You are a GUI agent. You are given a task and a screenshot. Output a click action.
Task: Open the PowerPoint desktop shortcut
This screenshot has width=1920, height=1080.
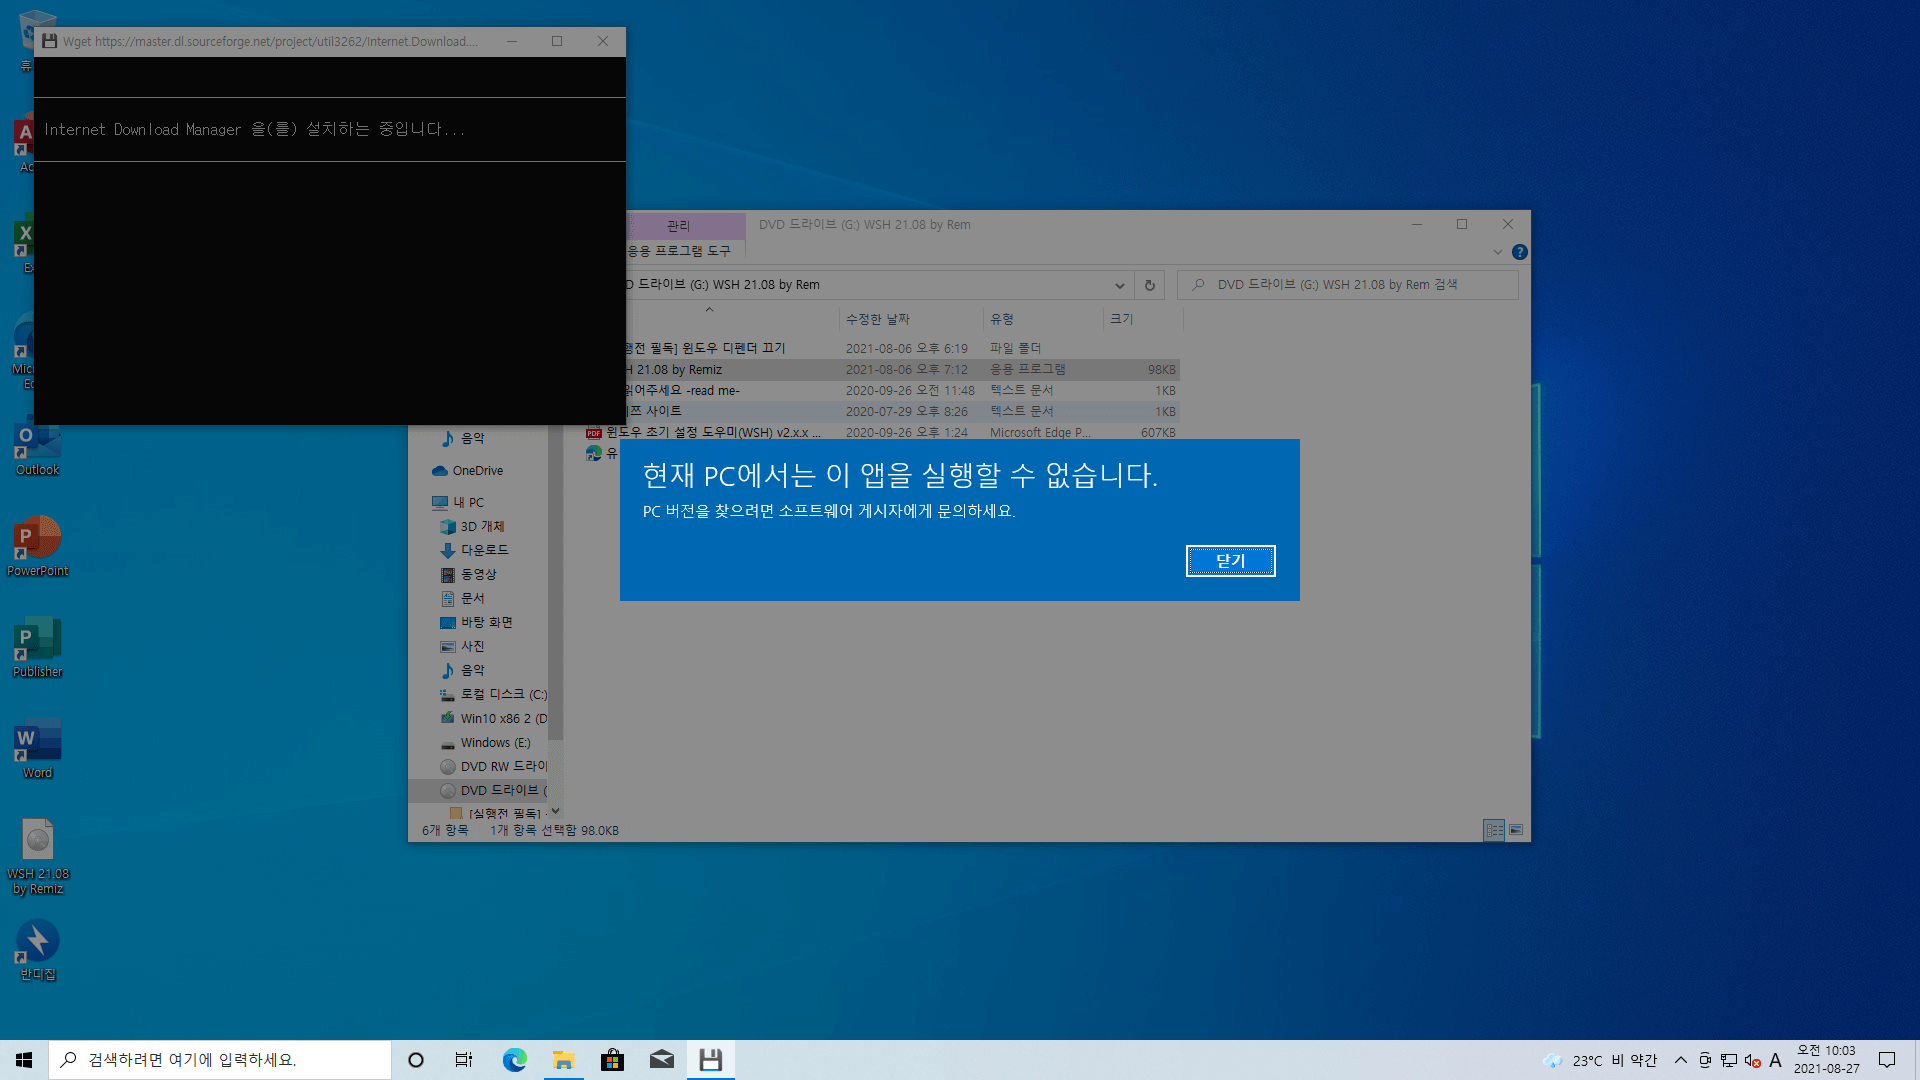(37, 546)
